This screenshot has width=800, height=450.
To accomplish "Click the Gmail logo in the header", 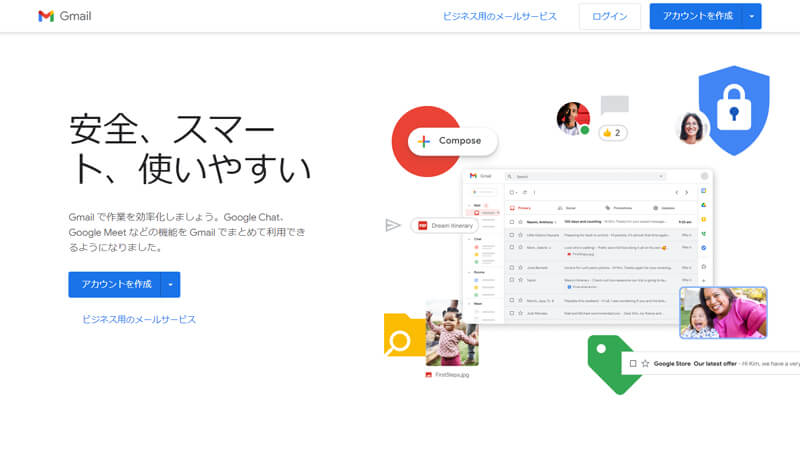I will [x=64, y=16].
